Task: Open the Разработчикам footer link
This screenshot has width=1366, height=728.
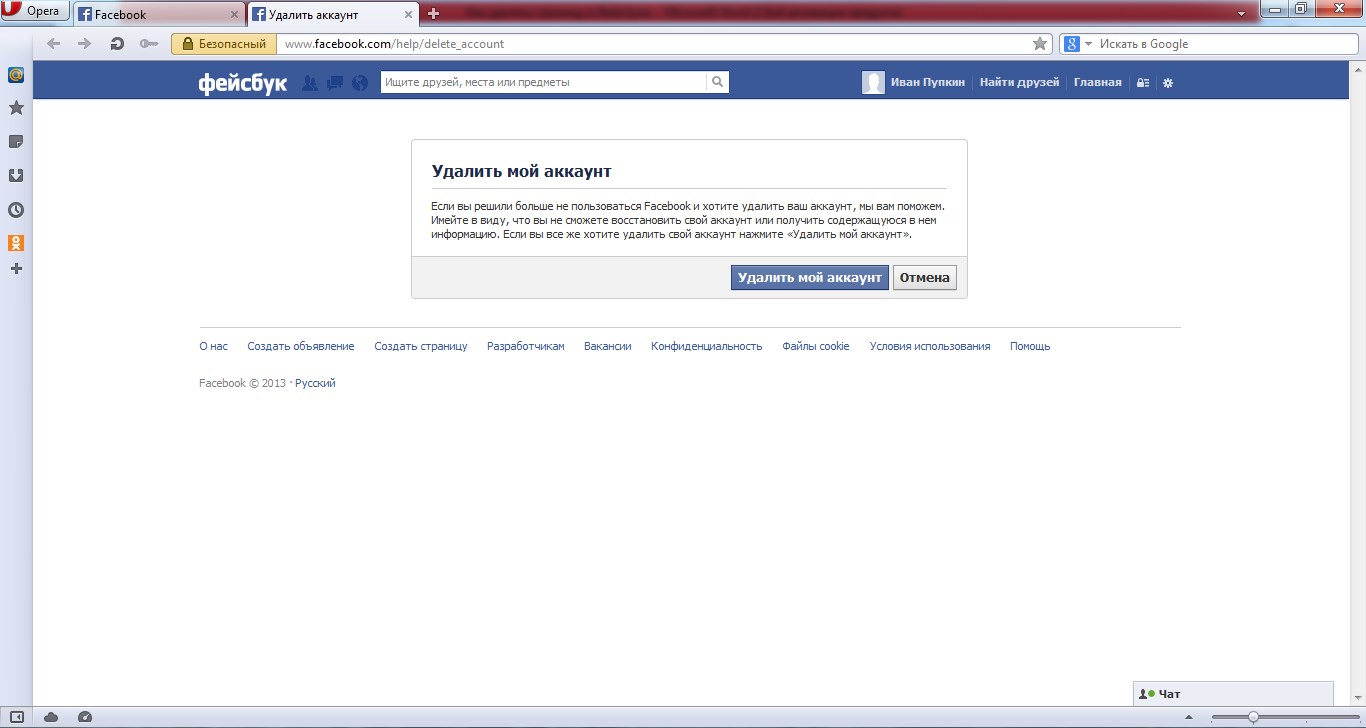Action: pyautogui.click(x=526, y=346)
